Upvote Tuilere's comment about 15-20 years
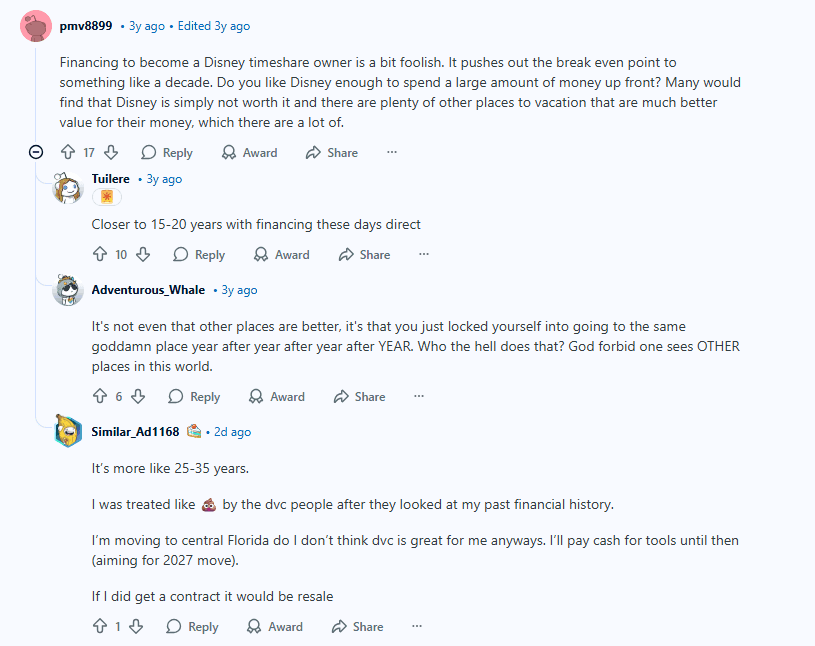This screenshot has height=646, width=815. pyautogui.click(x=100, y=255)
